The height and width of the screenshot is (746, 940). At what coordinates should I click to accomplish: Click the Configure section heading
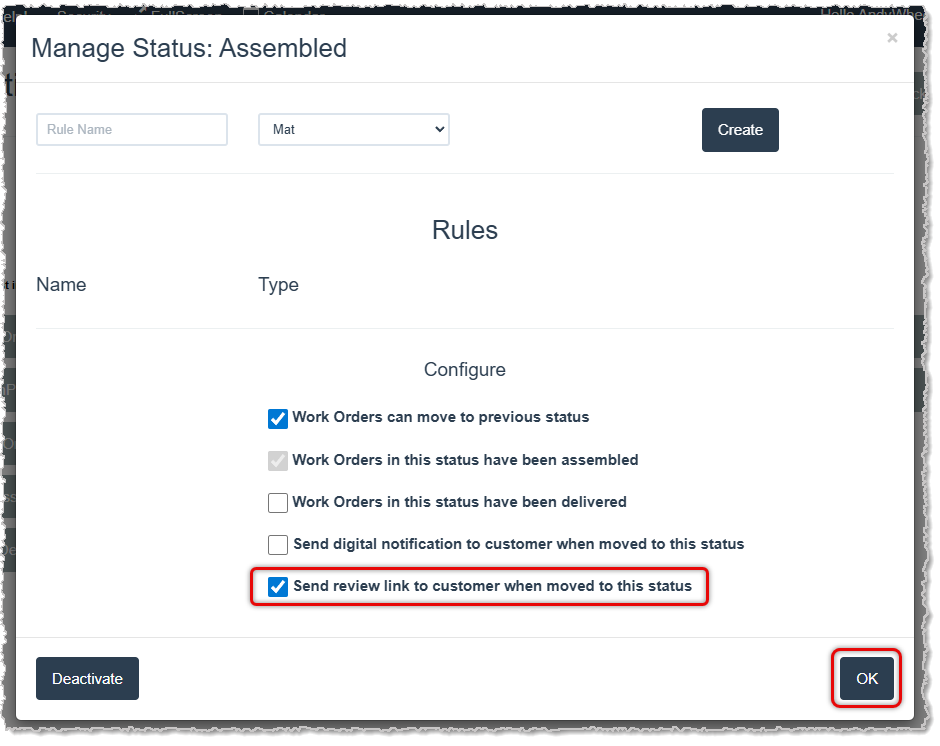465,370
